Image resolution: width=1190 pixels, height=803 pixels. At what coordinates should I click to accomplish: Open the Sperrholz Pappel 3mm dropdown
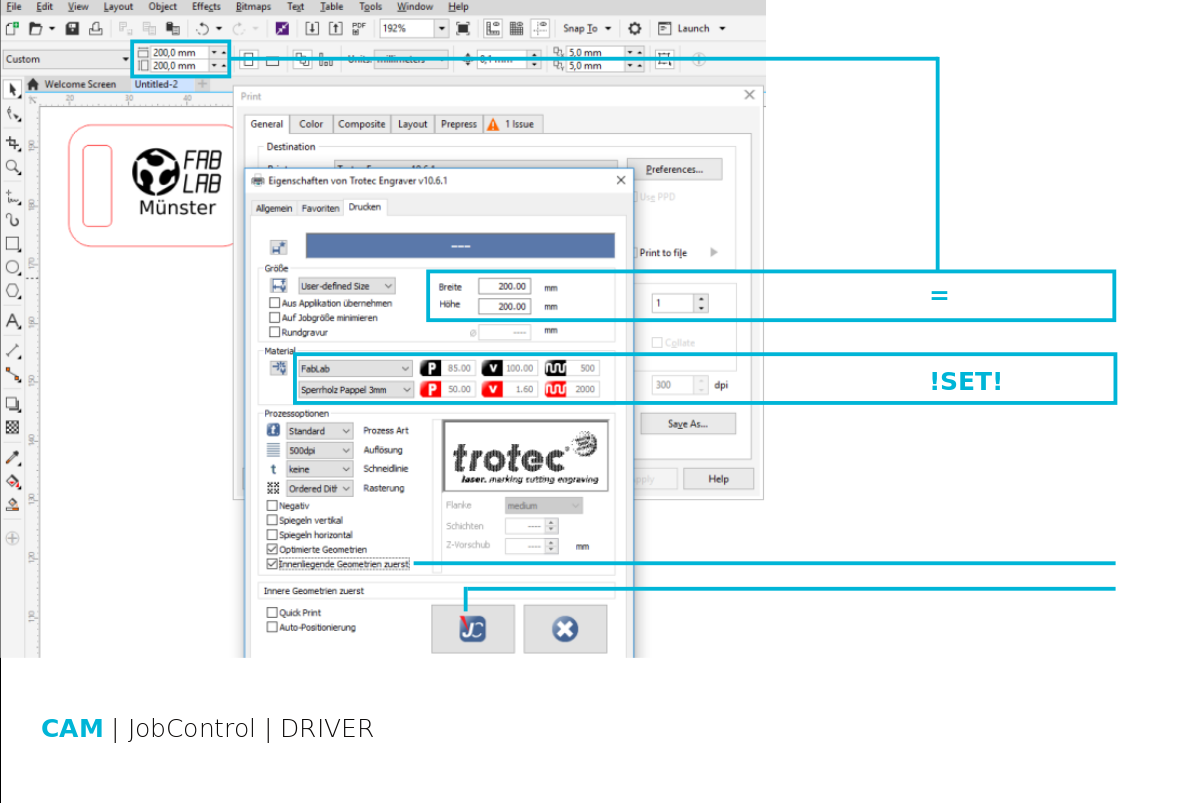pyautogui.click(x=354, y=389)
